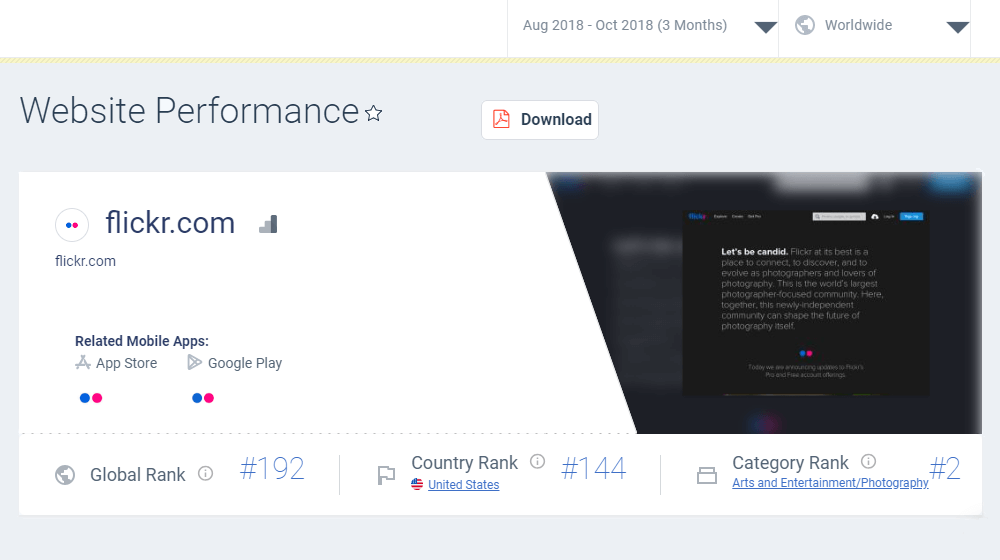The width and height of the screenshot is (1000, 560).
Task: Open the Flickr app icon under App Store
Action: pyautogui.click(x=91, y=398)
